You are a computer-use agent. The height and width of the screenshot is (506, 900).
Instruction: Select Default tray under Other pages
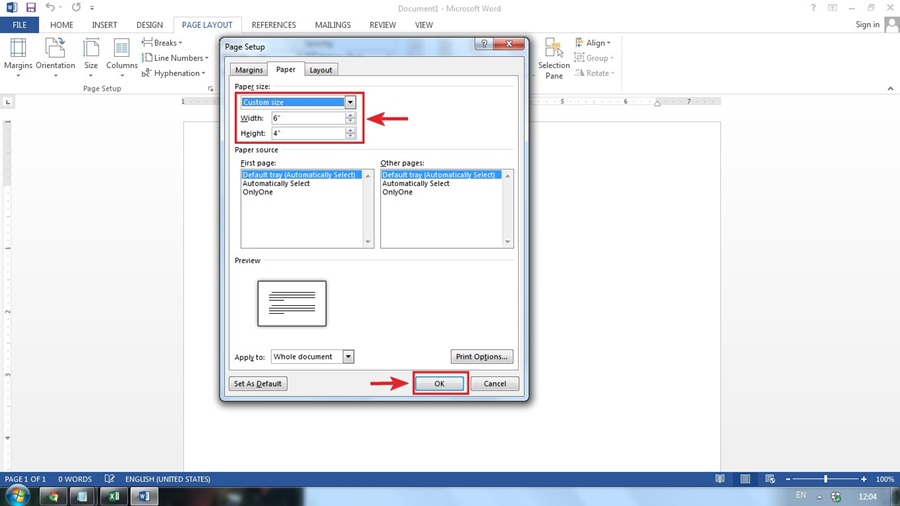click(x=441, y=175)
